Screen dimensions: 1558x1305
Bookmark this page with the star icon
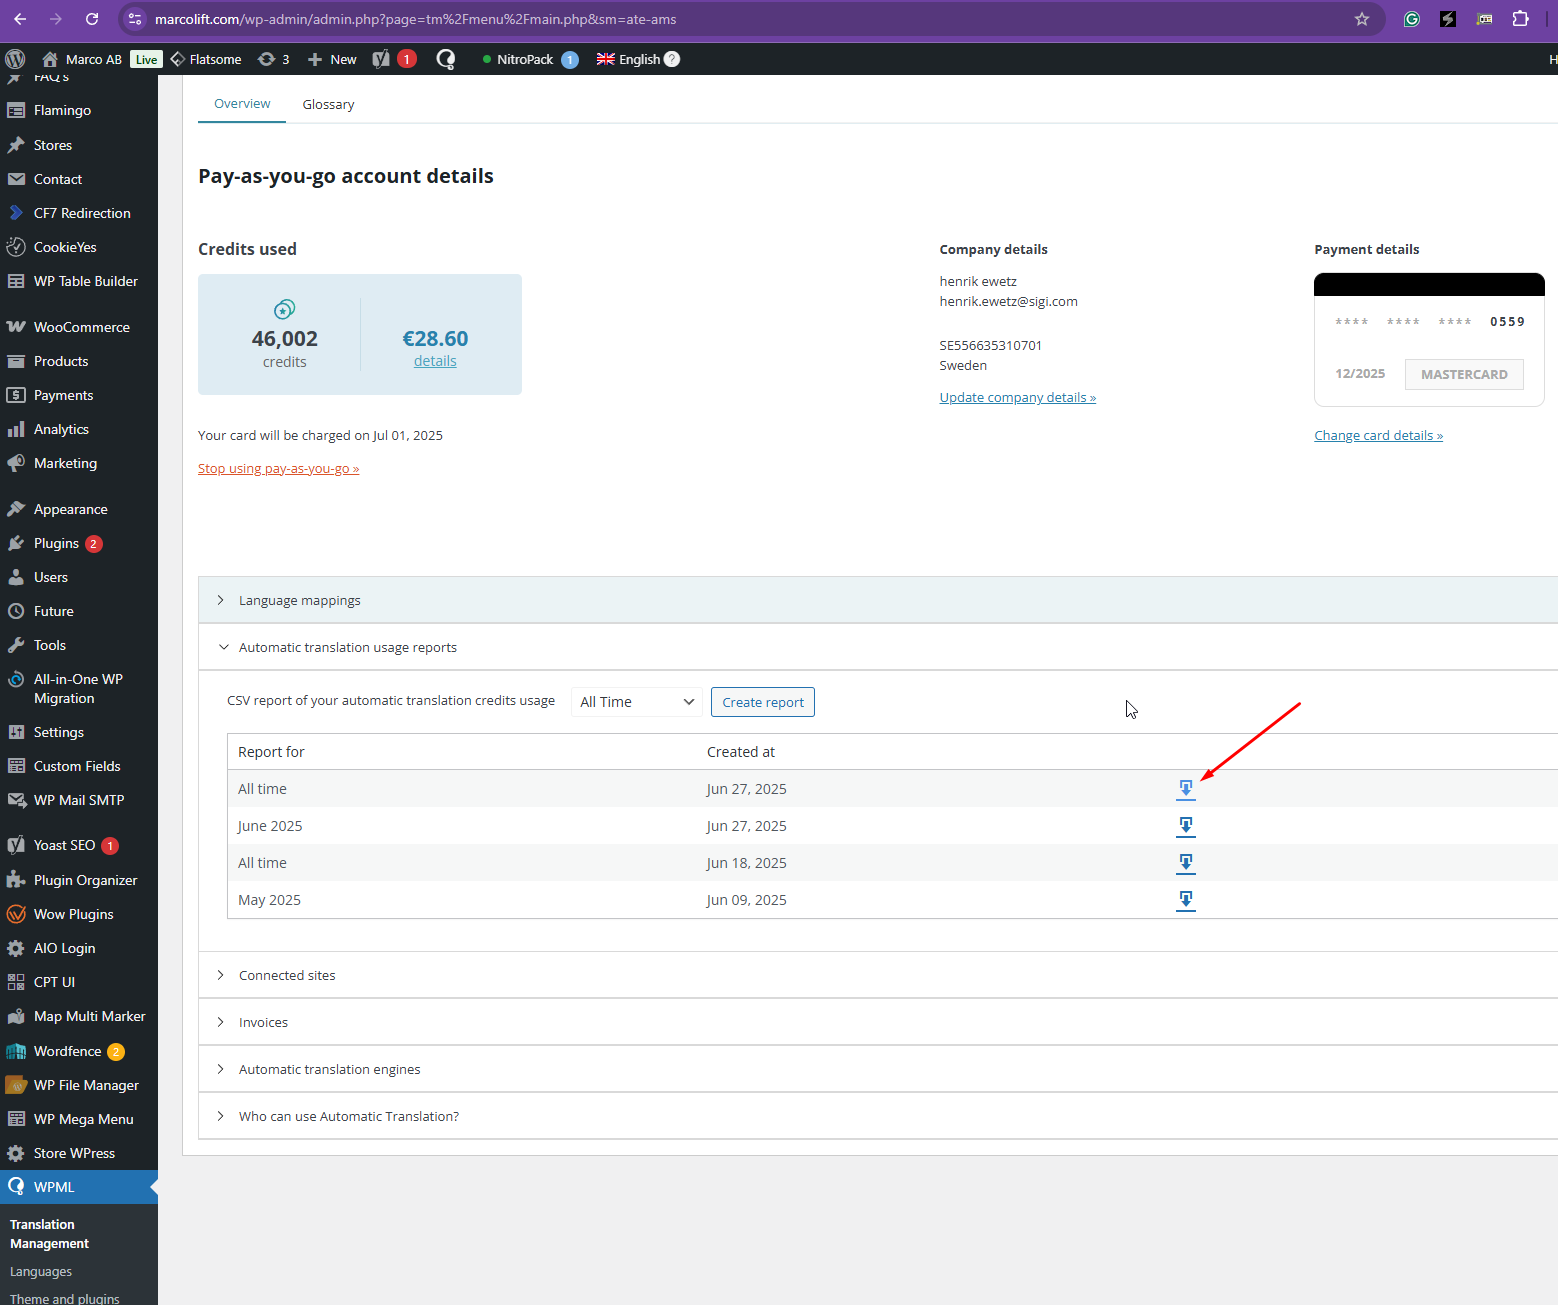(x=1361, y=19)
